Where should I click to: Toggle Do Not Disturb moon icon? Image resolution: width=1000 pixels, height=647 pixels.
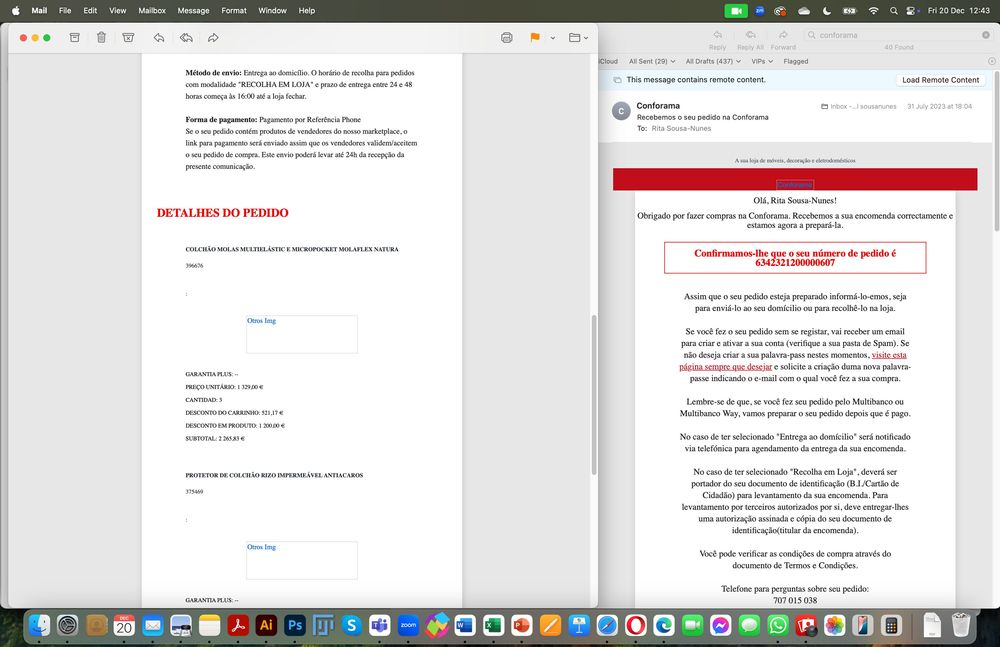pos(827,10)
